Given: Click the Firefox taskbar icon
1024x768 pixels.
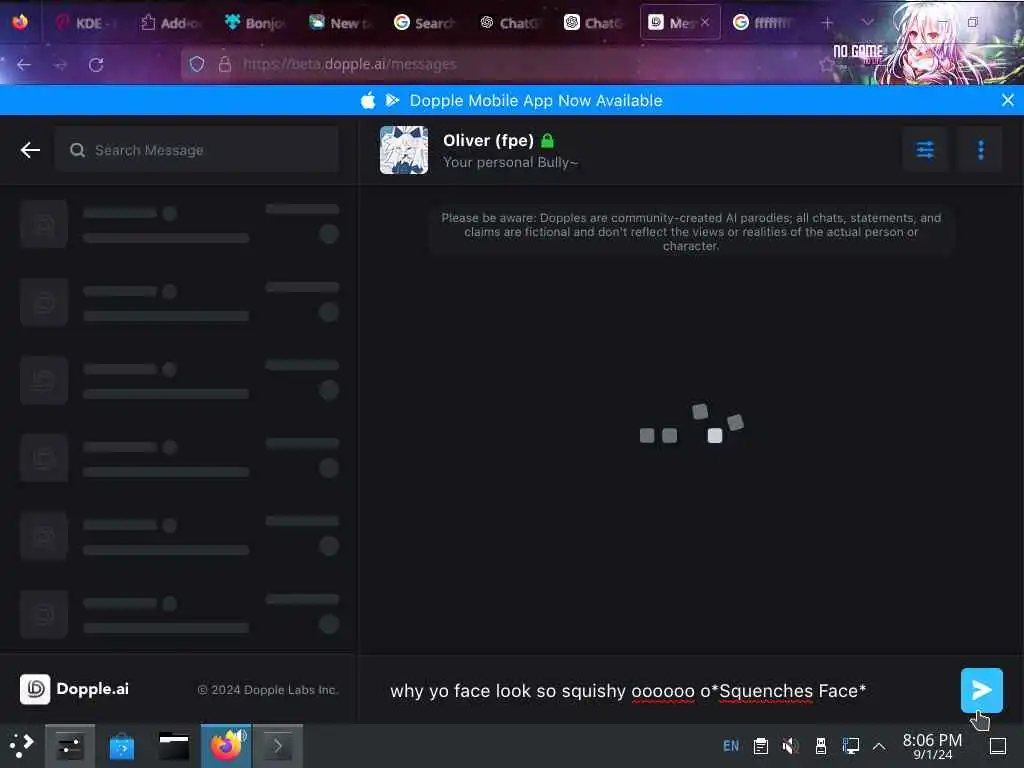Looking at the screenshot, I should 226,746.
